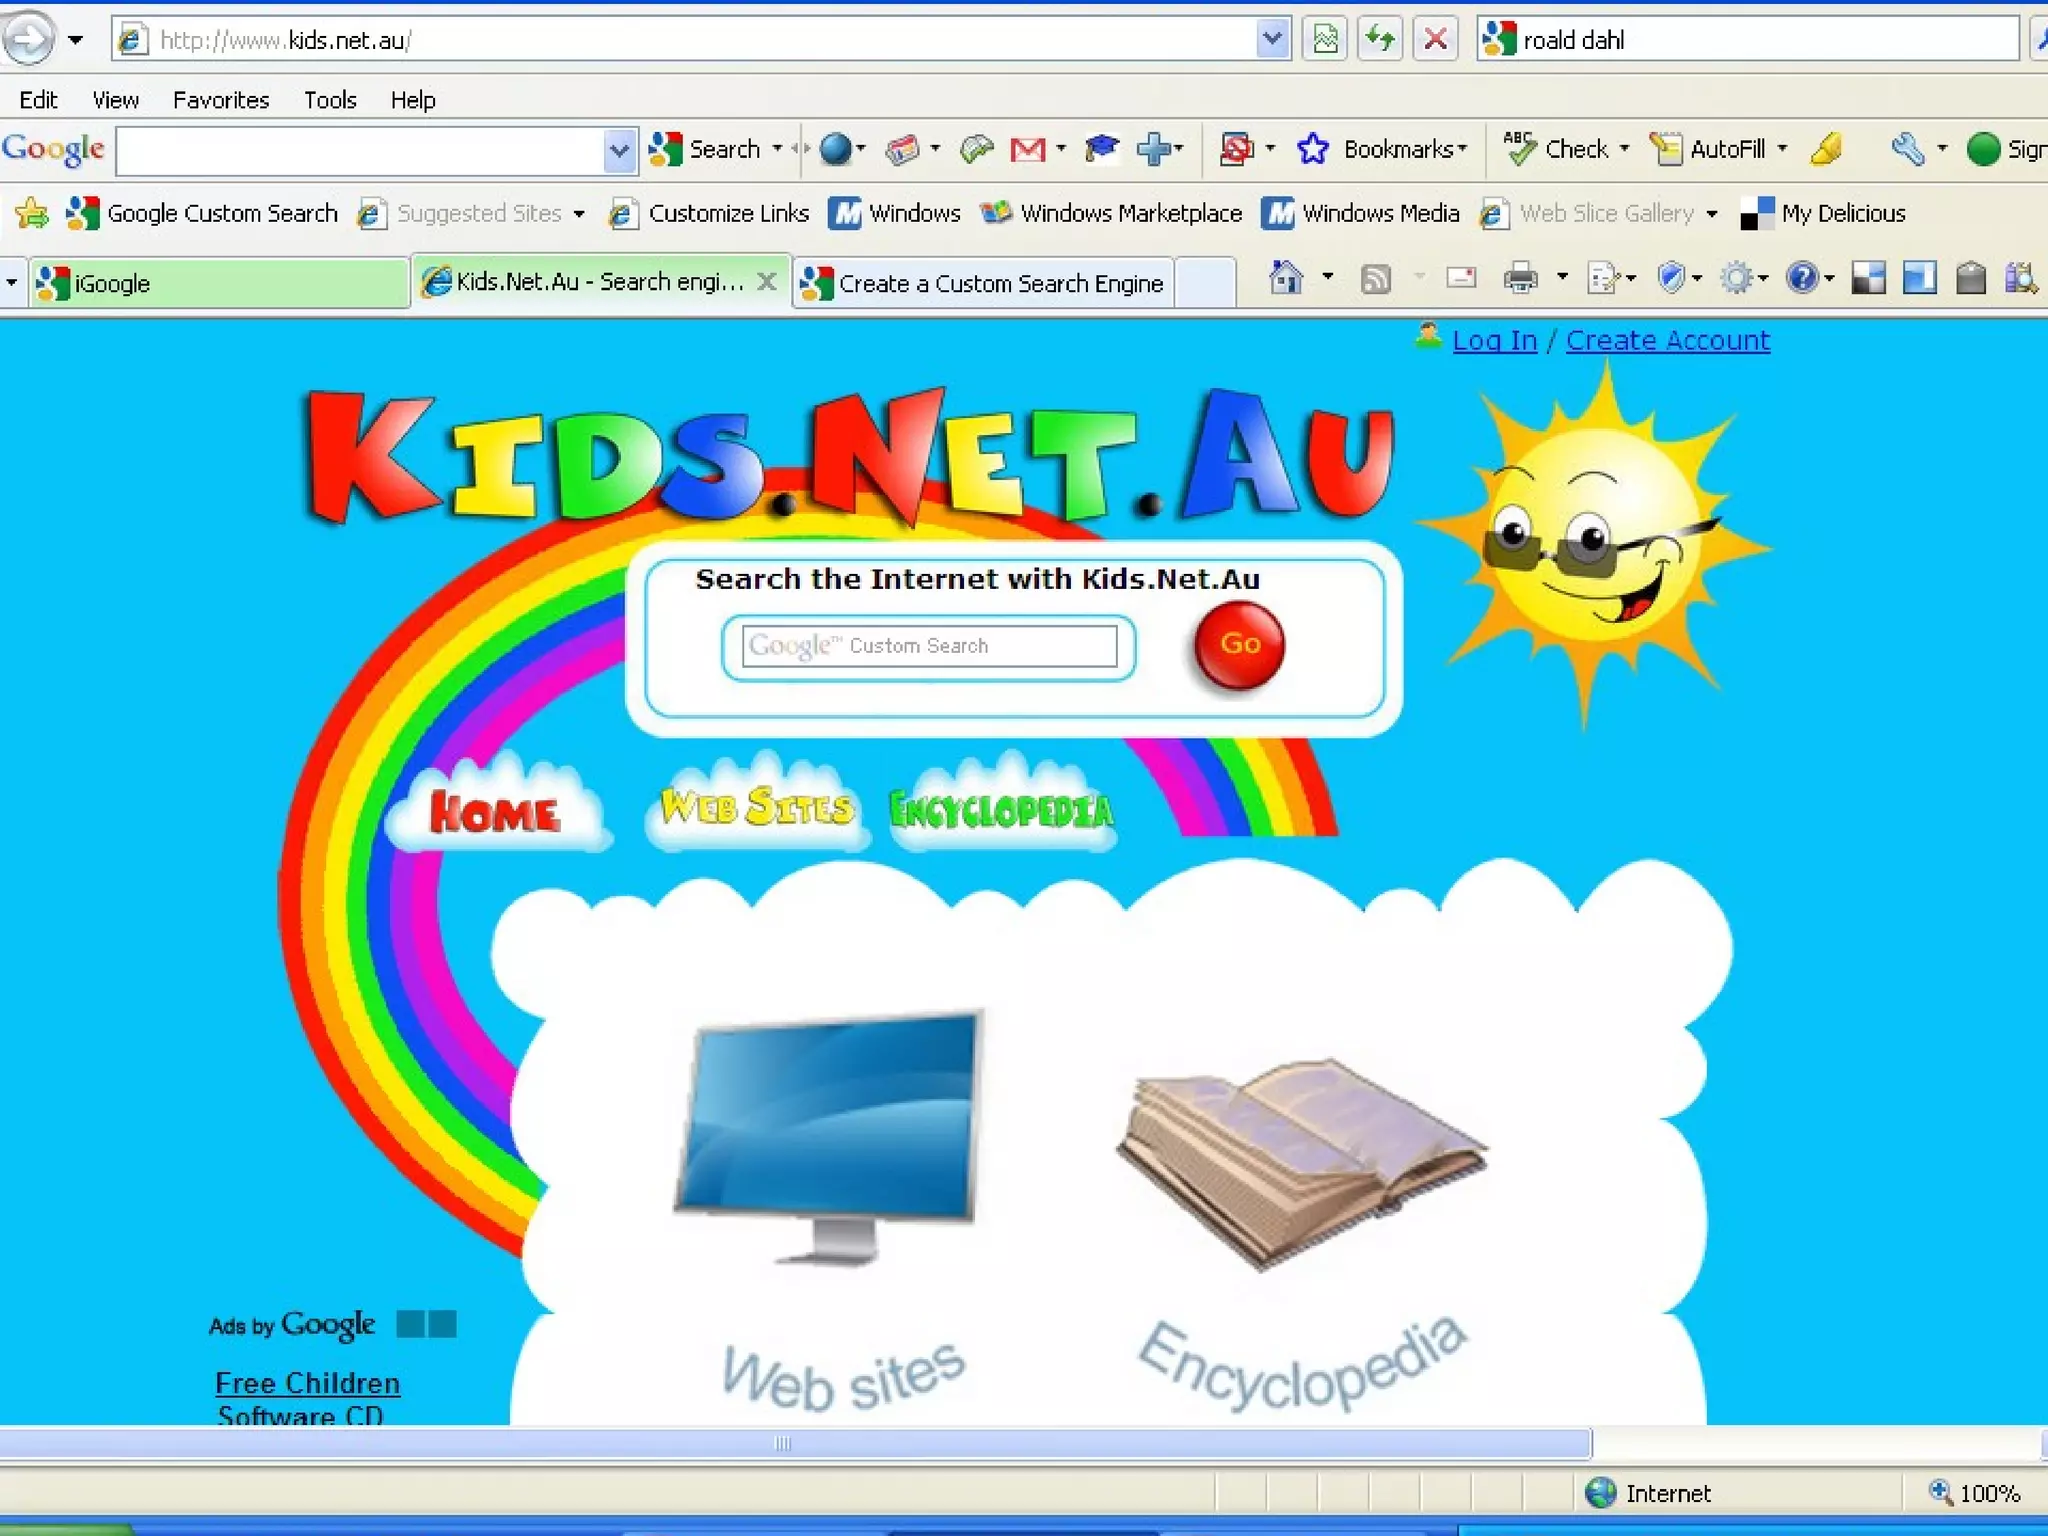Screen dimensions: 2048x1536
Task: Click the Google Custom Search input field
Action: coord(929,646)
